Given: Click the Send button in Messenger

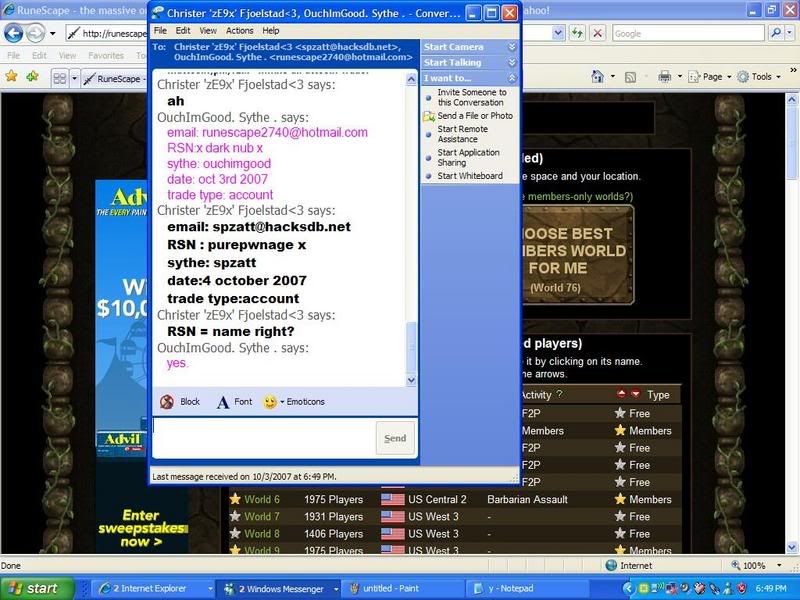Looking at the screenshot, I should (395, 438).
